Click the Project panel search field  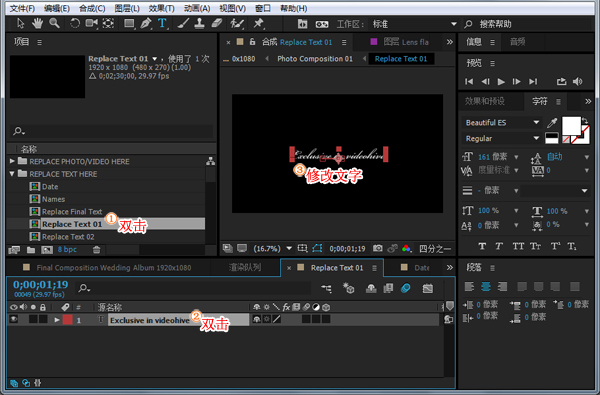(x=112, y=131)
